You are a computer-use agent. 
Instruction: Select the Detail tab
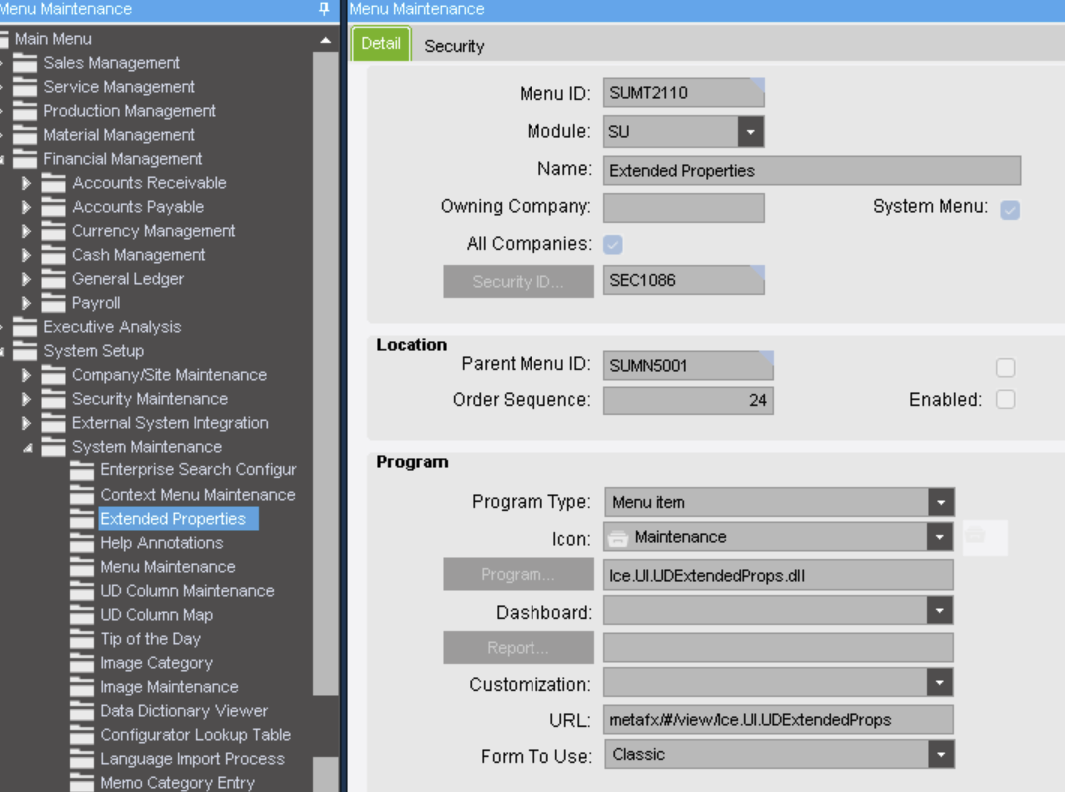pyautogui.click(x=381, y=44)
